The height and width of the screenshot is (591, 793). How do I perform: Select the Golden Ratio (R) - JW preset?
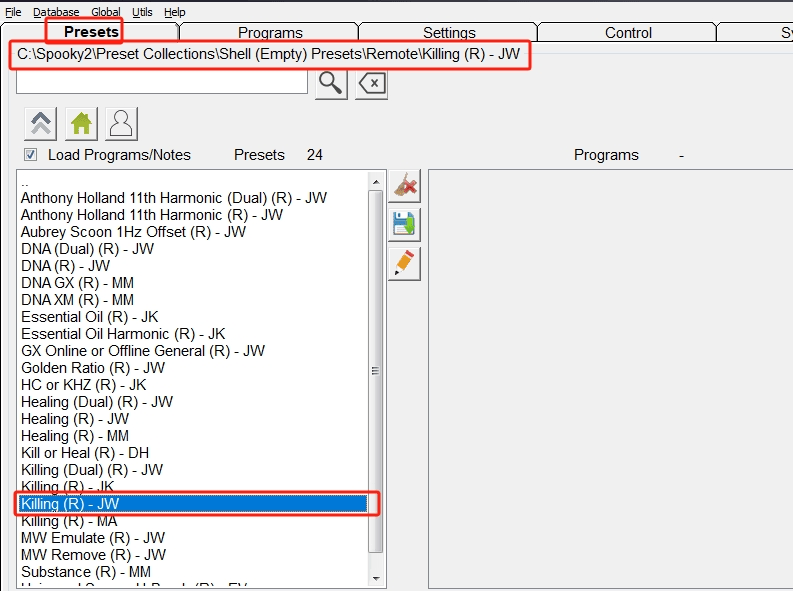[x=93, y=368]
